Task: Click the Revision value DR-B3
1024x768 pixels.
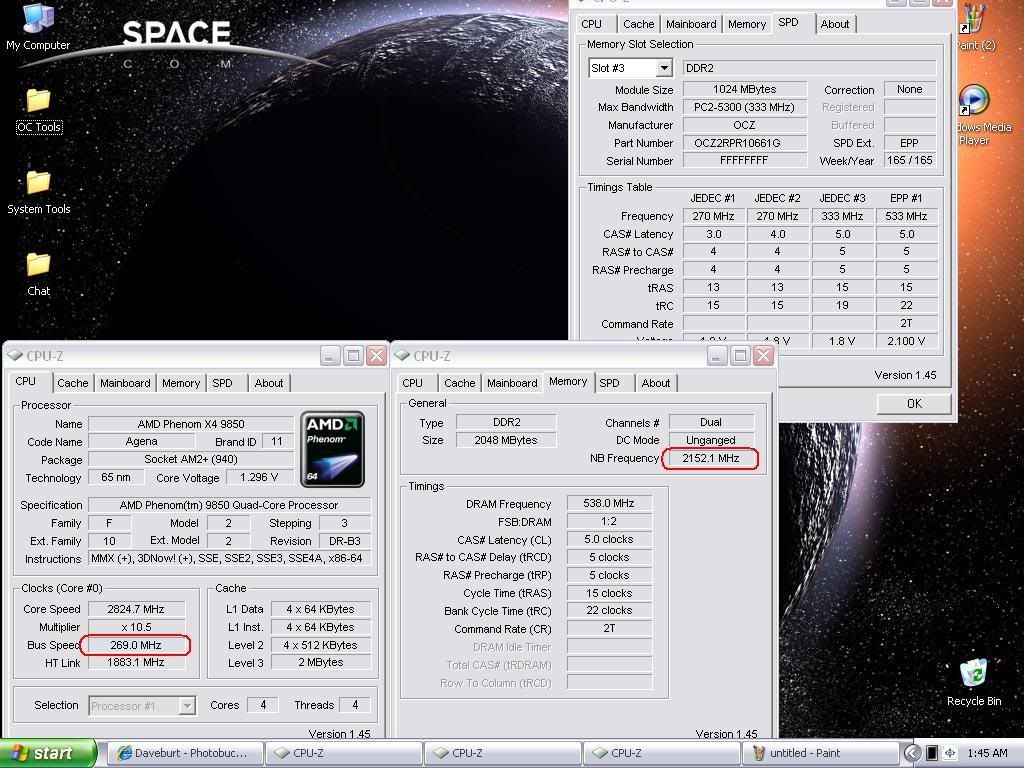Action: (345, 541)
